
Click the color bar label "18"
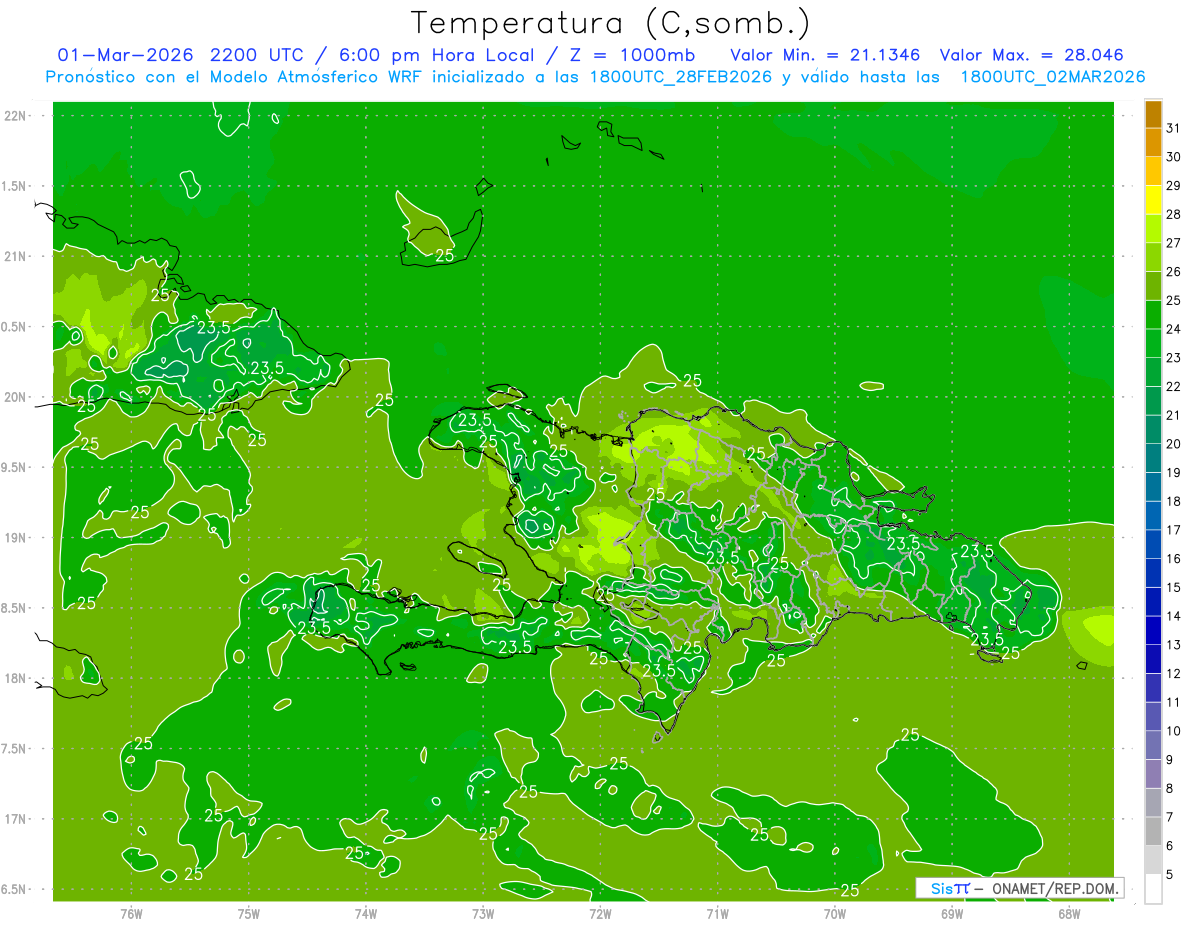coord(1174,501)
